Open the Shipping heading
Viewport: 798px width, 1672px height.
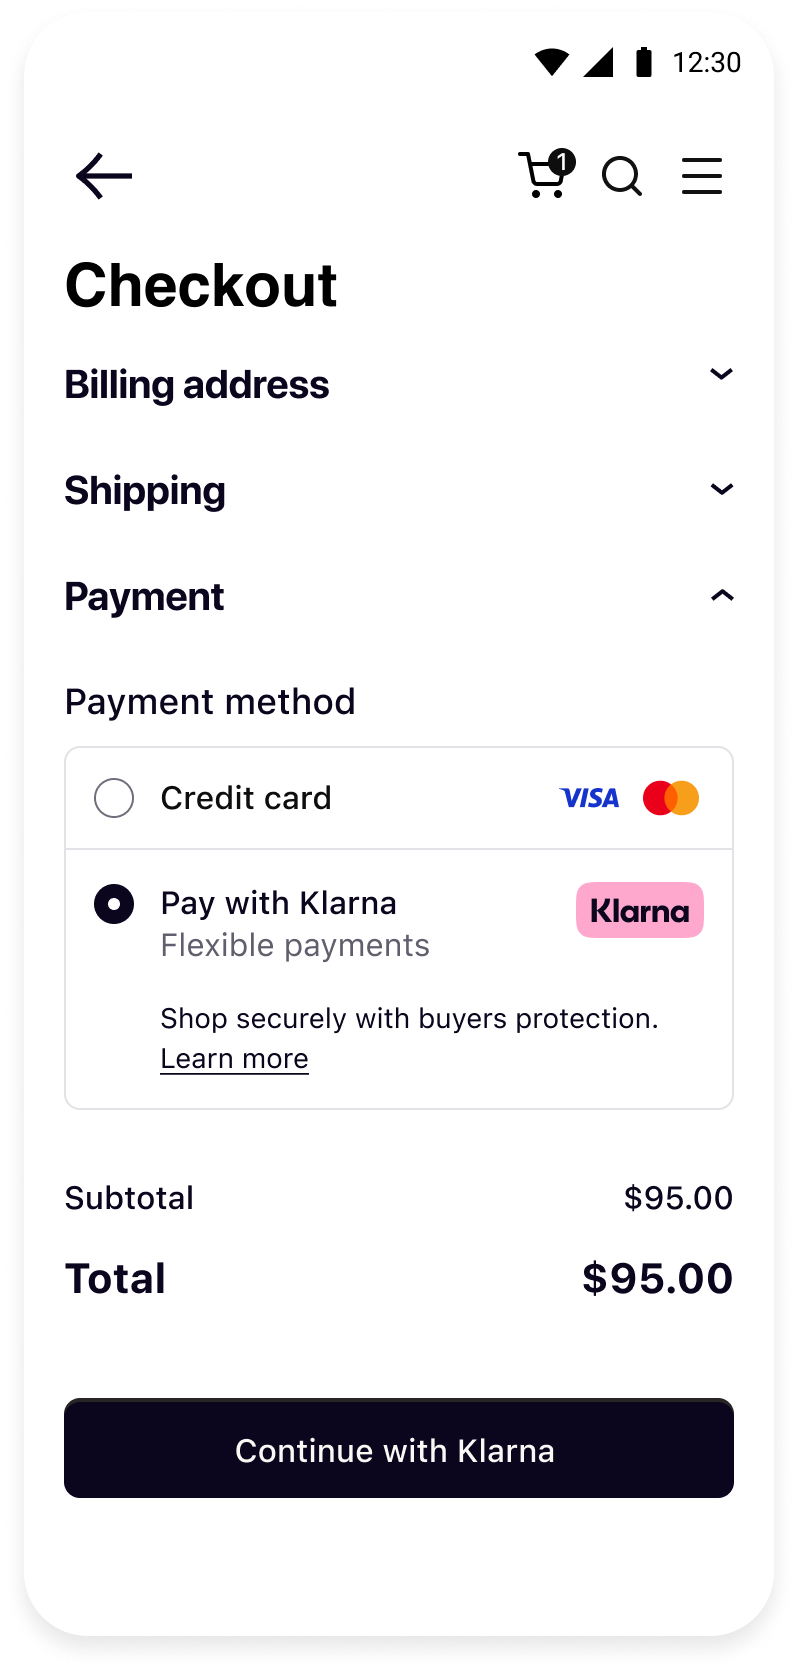145,491
